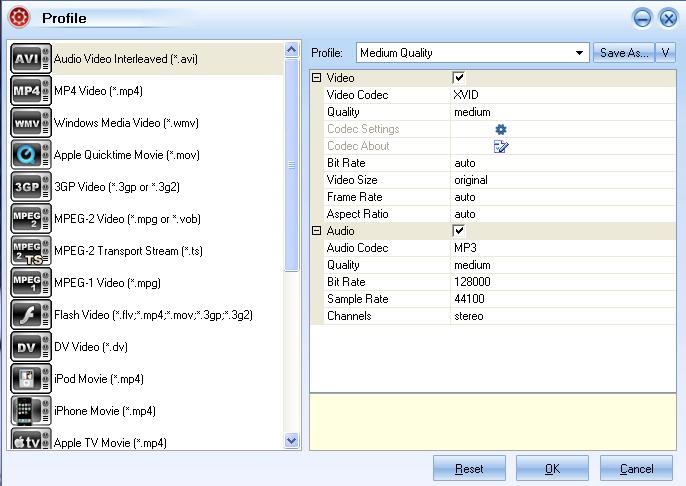Click format list scroll up arrow
The image size is (686, 486).
[291, 50]
